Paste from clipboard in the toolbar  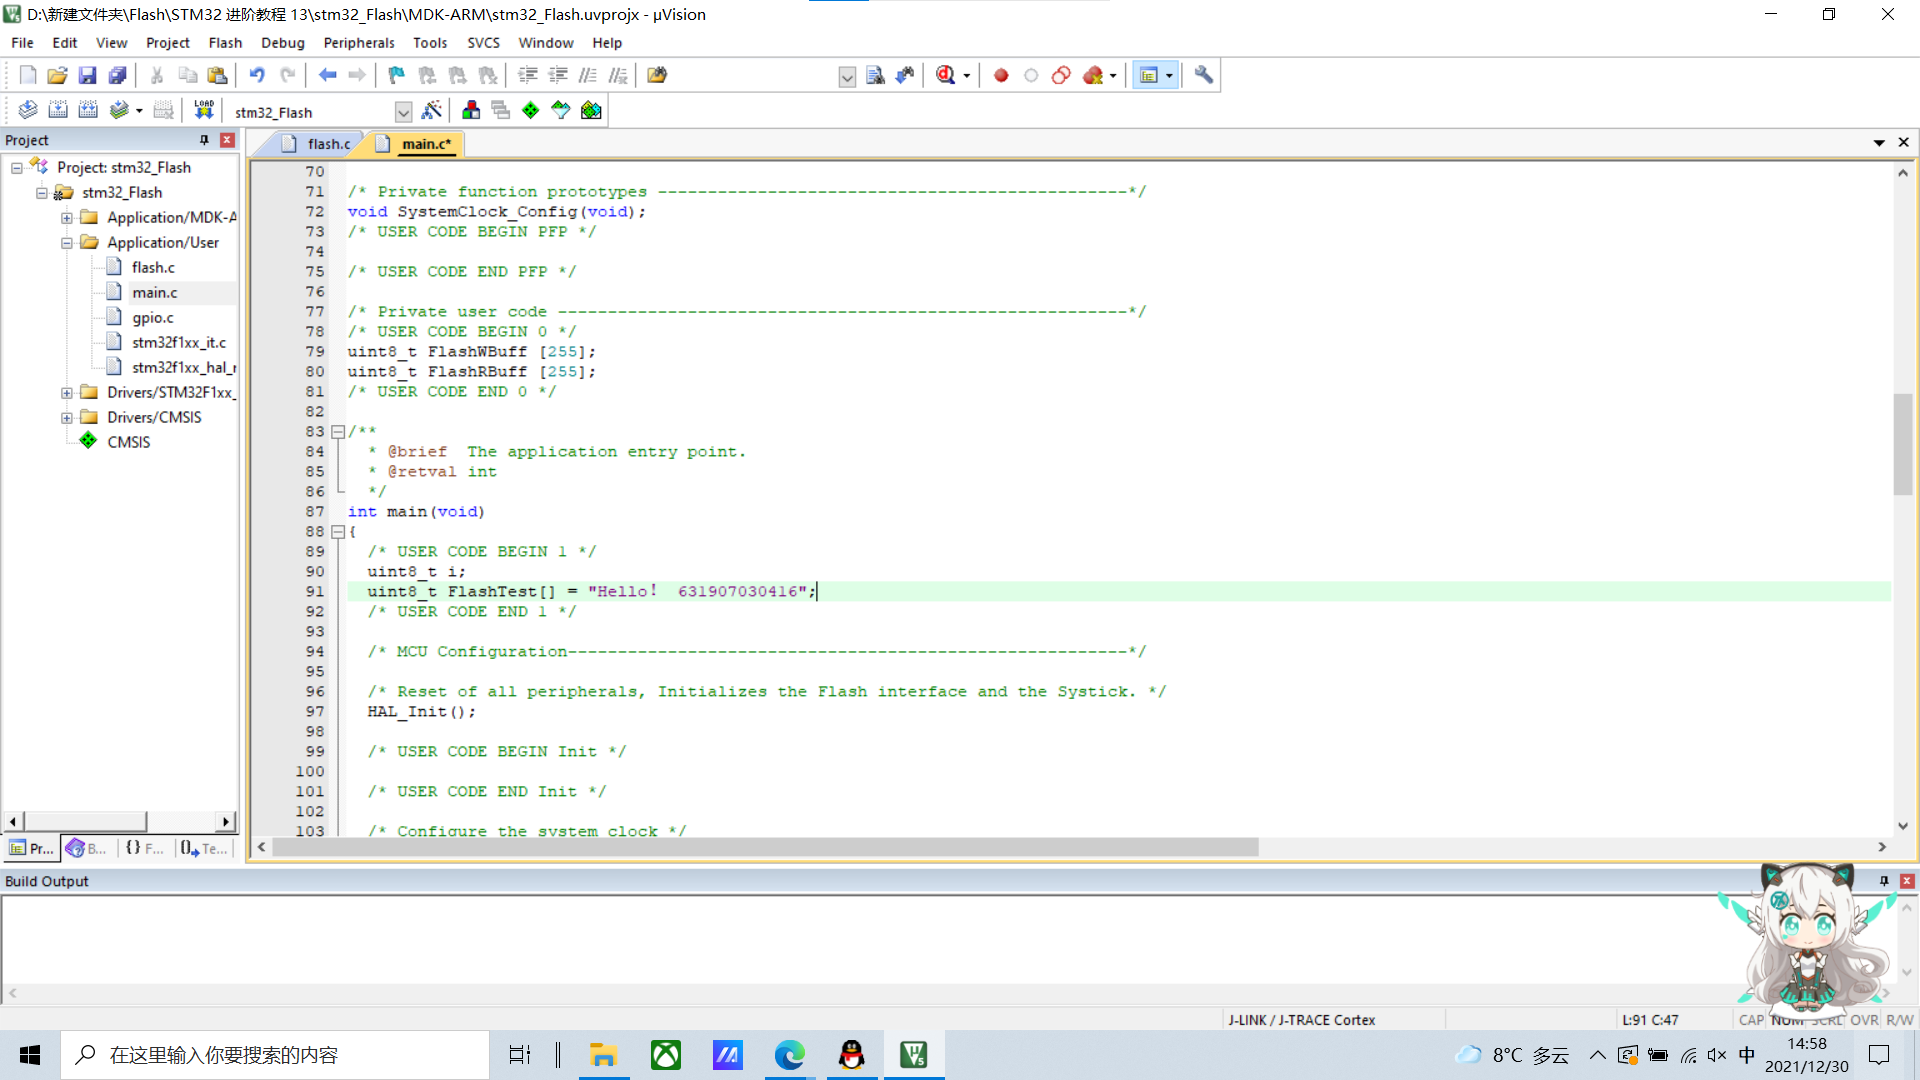(217, 75)
